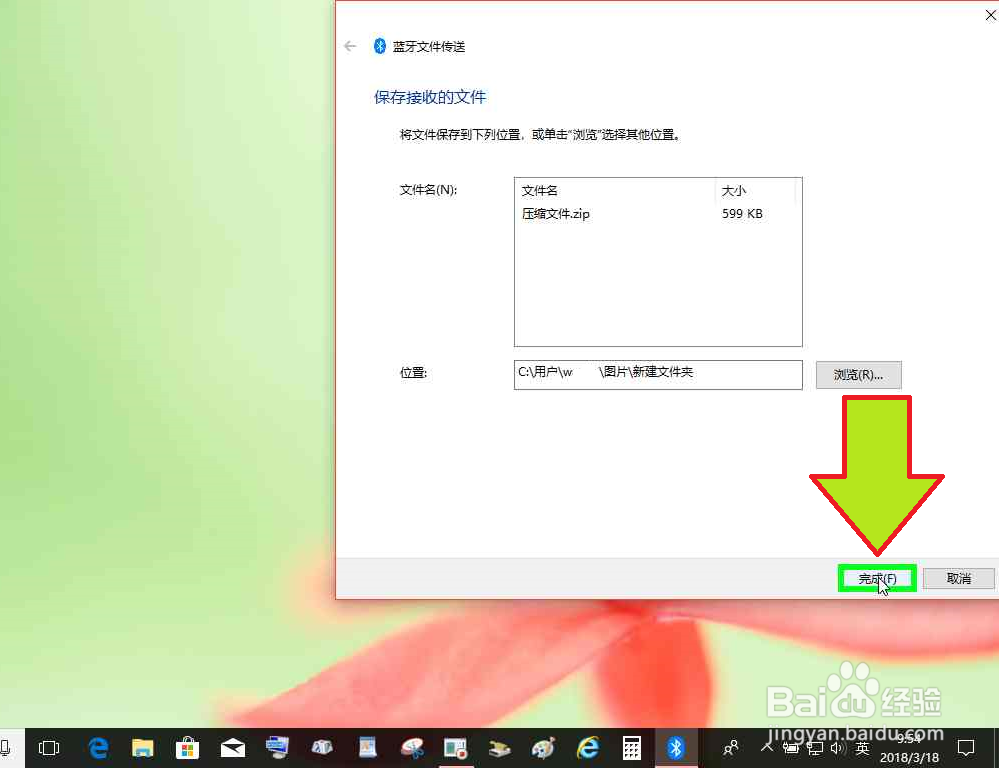Click the 保存接收的文件 heading
This screenshot has width=999, height=768.
click(430, 97)
